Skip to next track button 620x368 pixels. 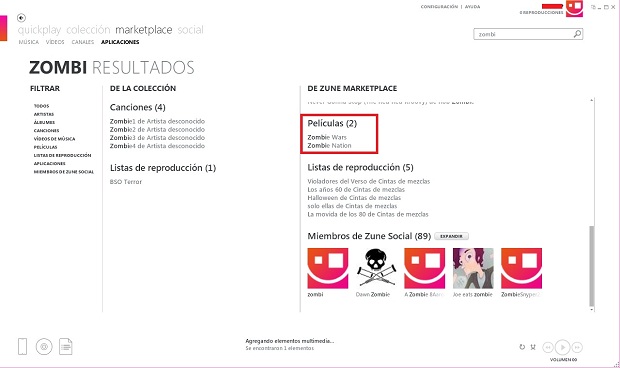click(x=577, y=347)
